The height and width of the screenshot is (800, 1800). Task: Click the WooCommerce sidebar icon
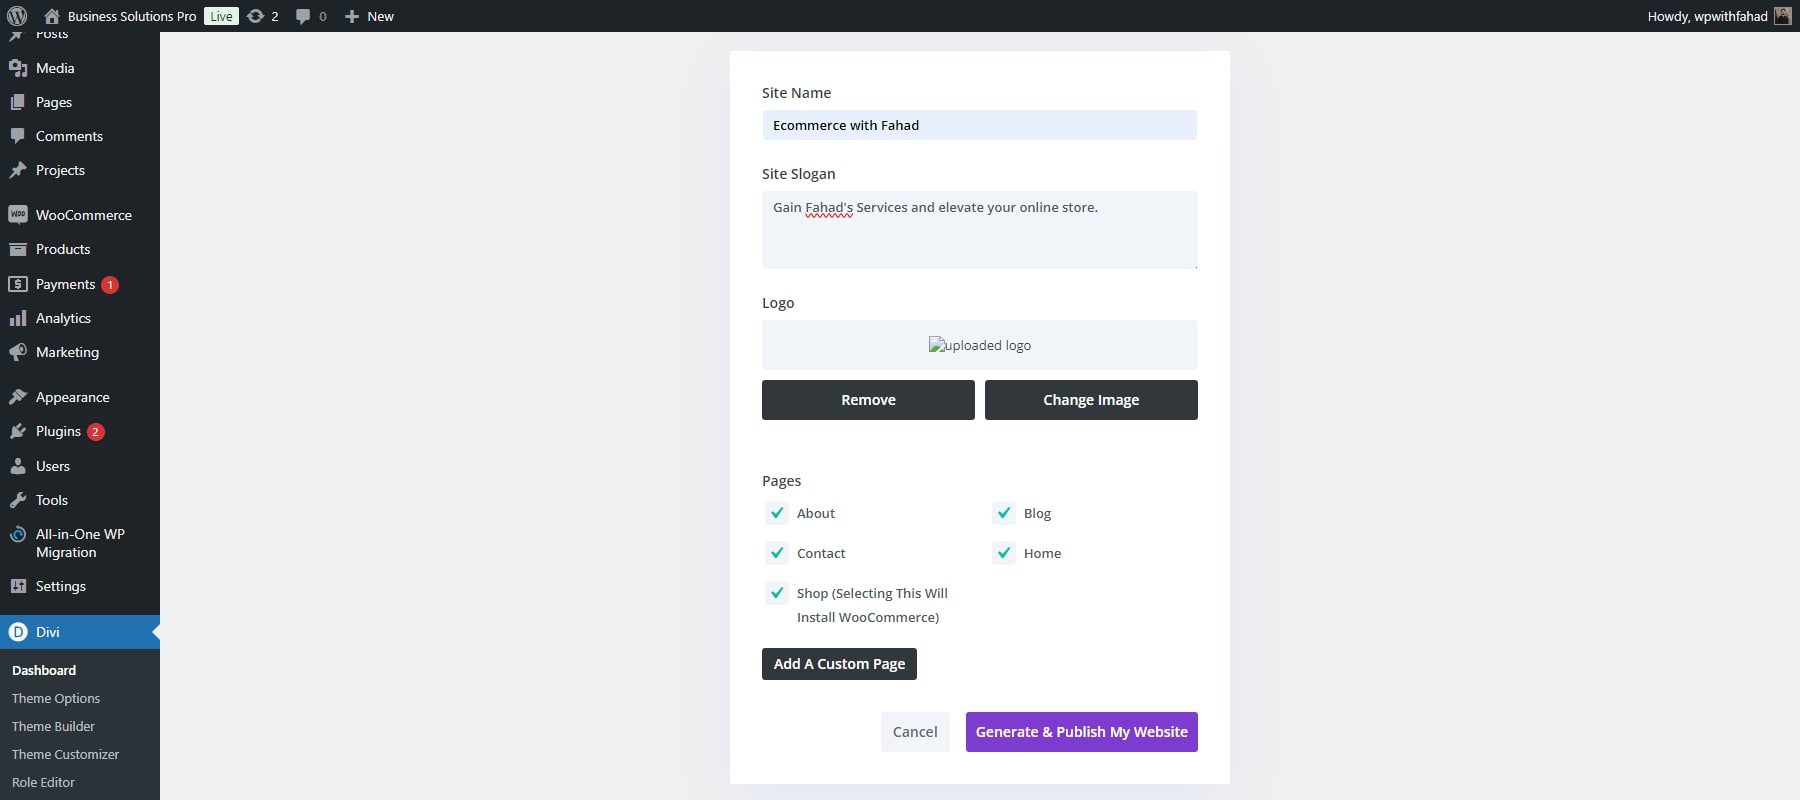click(x=17, y=215)
